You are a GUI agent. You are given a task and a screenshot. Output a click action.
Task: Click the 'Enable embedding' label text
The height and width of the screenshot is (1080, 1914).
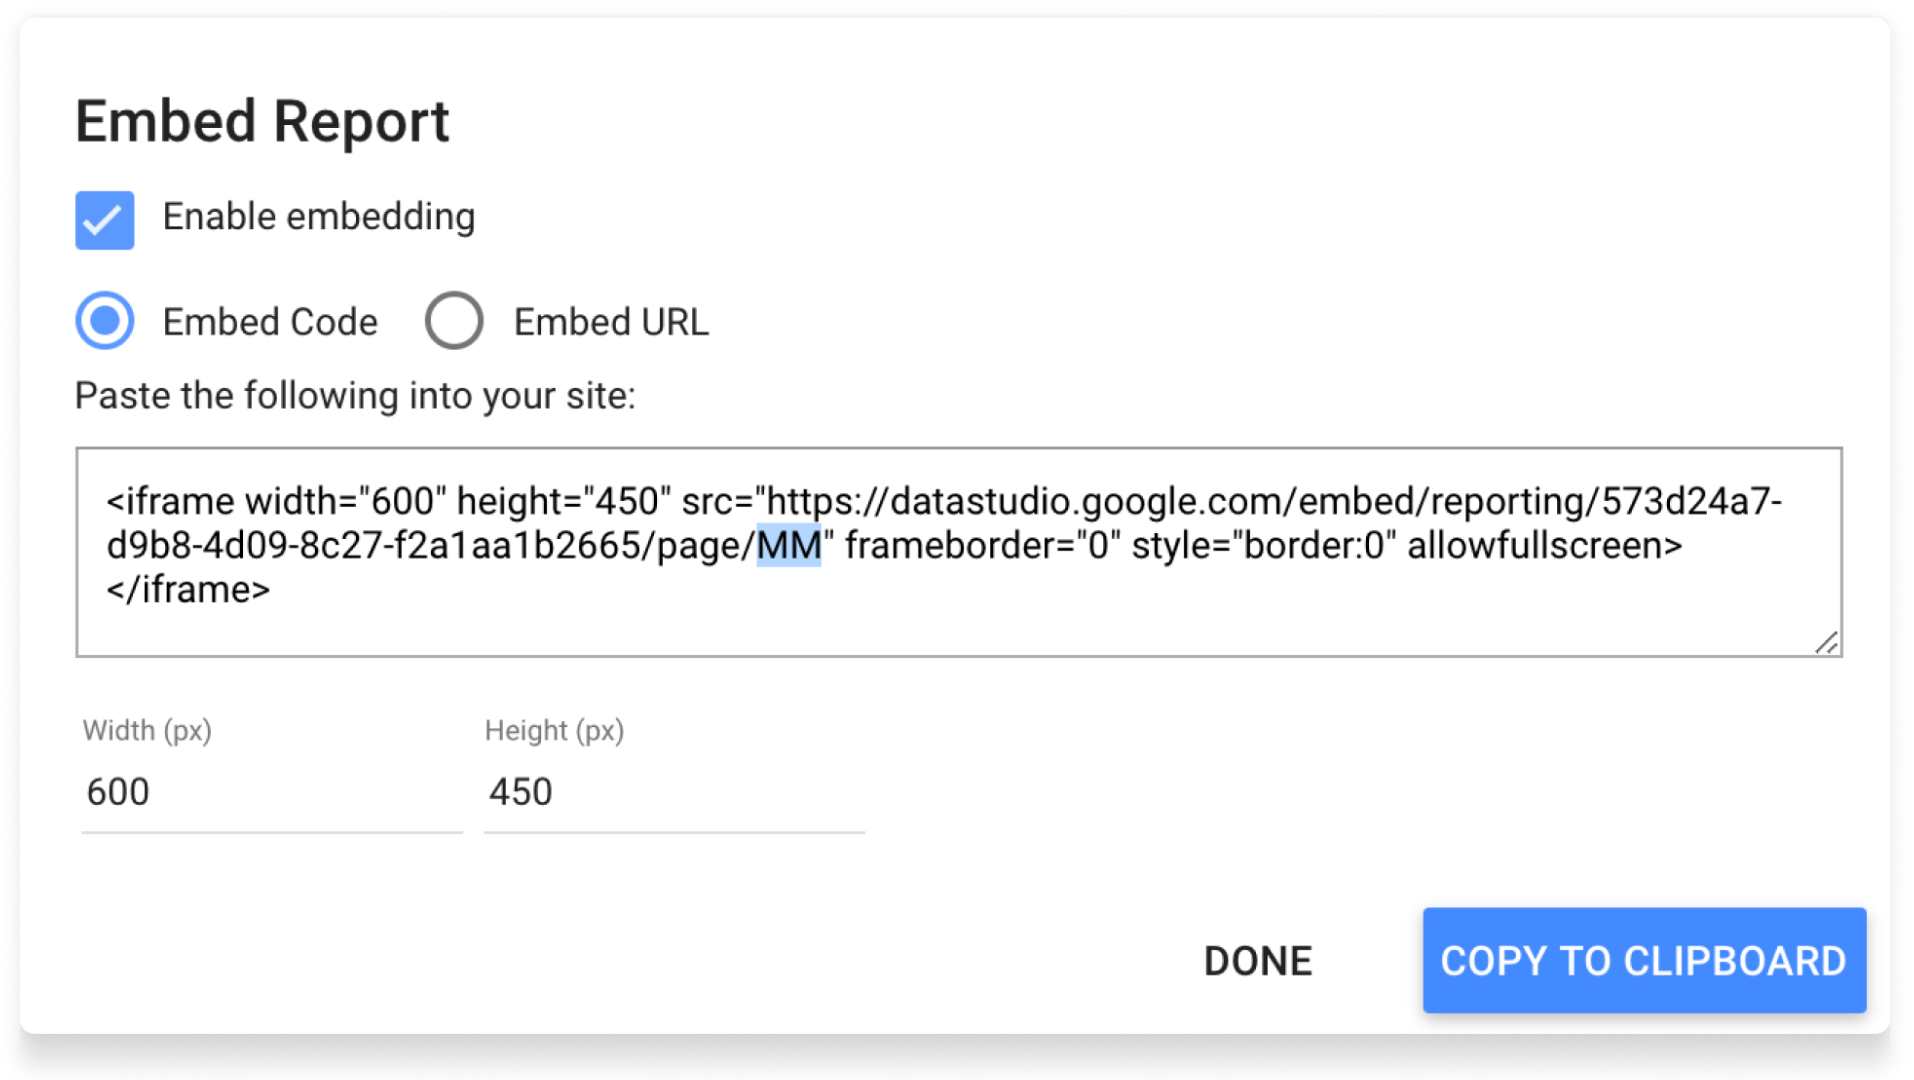pyautogui.click(x=318, y=217)
